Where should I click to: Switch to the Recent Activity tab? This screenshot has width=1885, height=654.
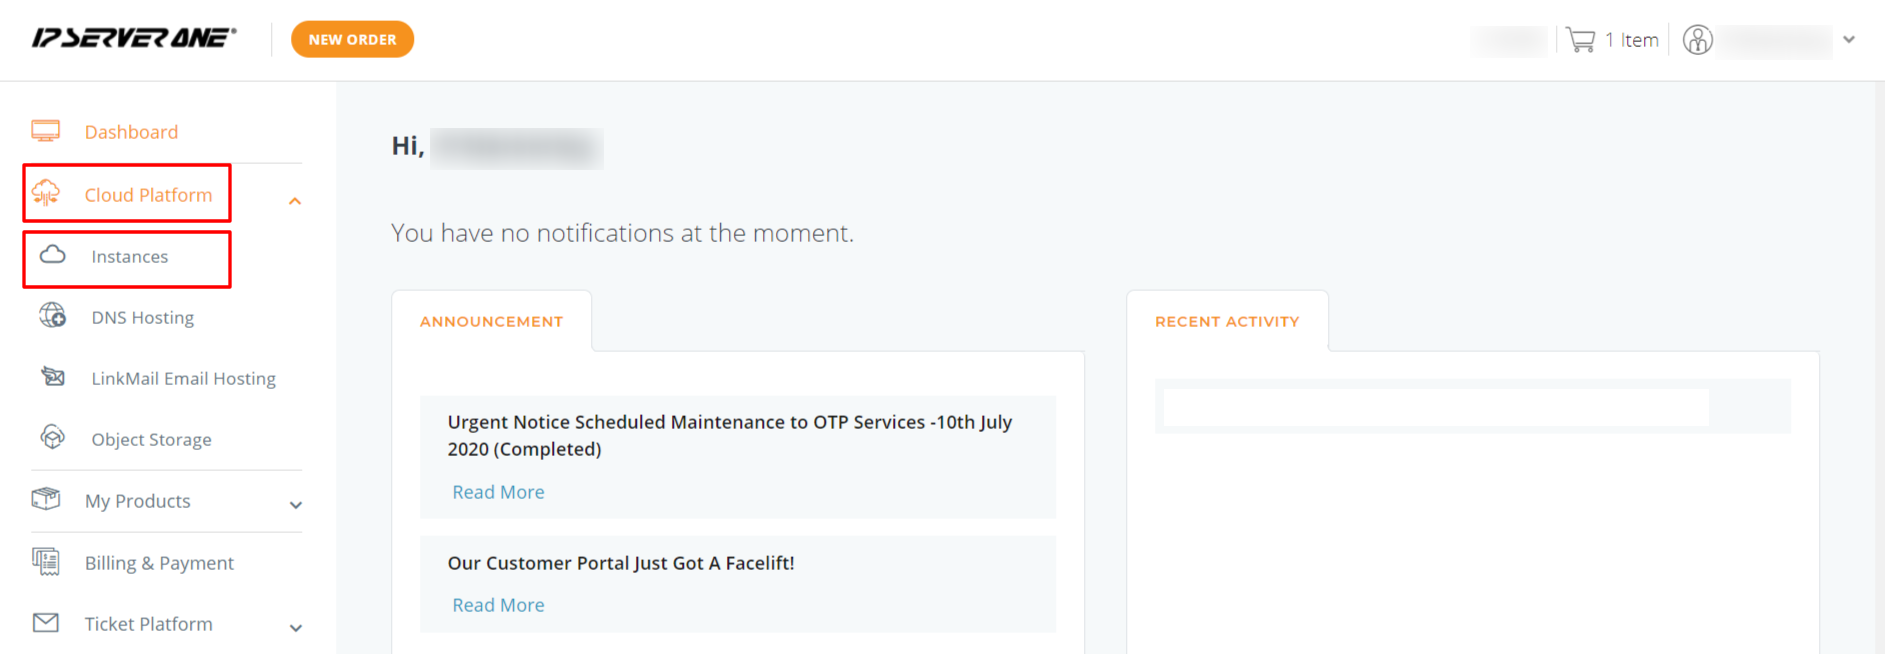1228,321
